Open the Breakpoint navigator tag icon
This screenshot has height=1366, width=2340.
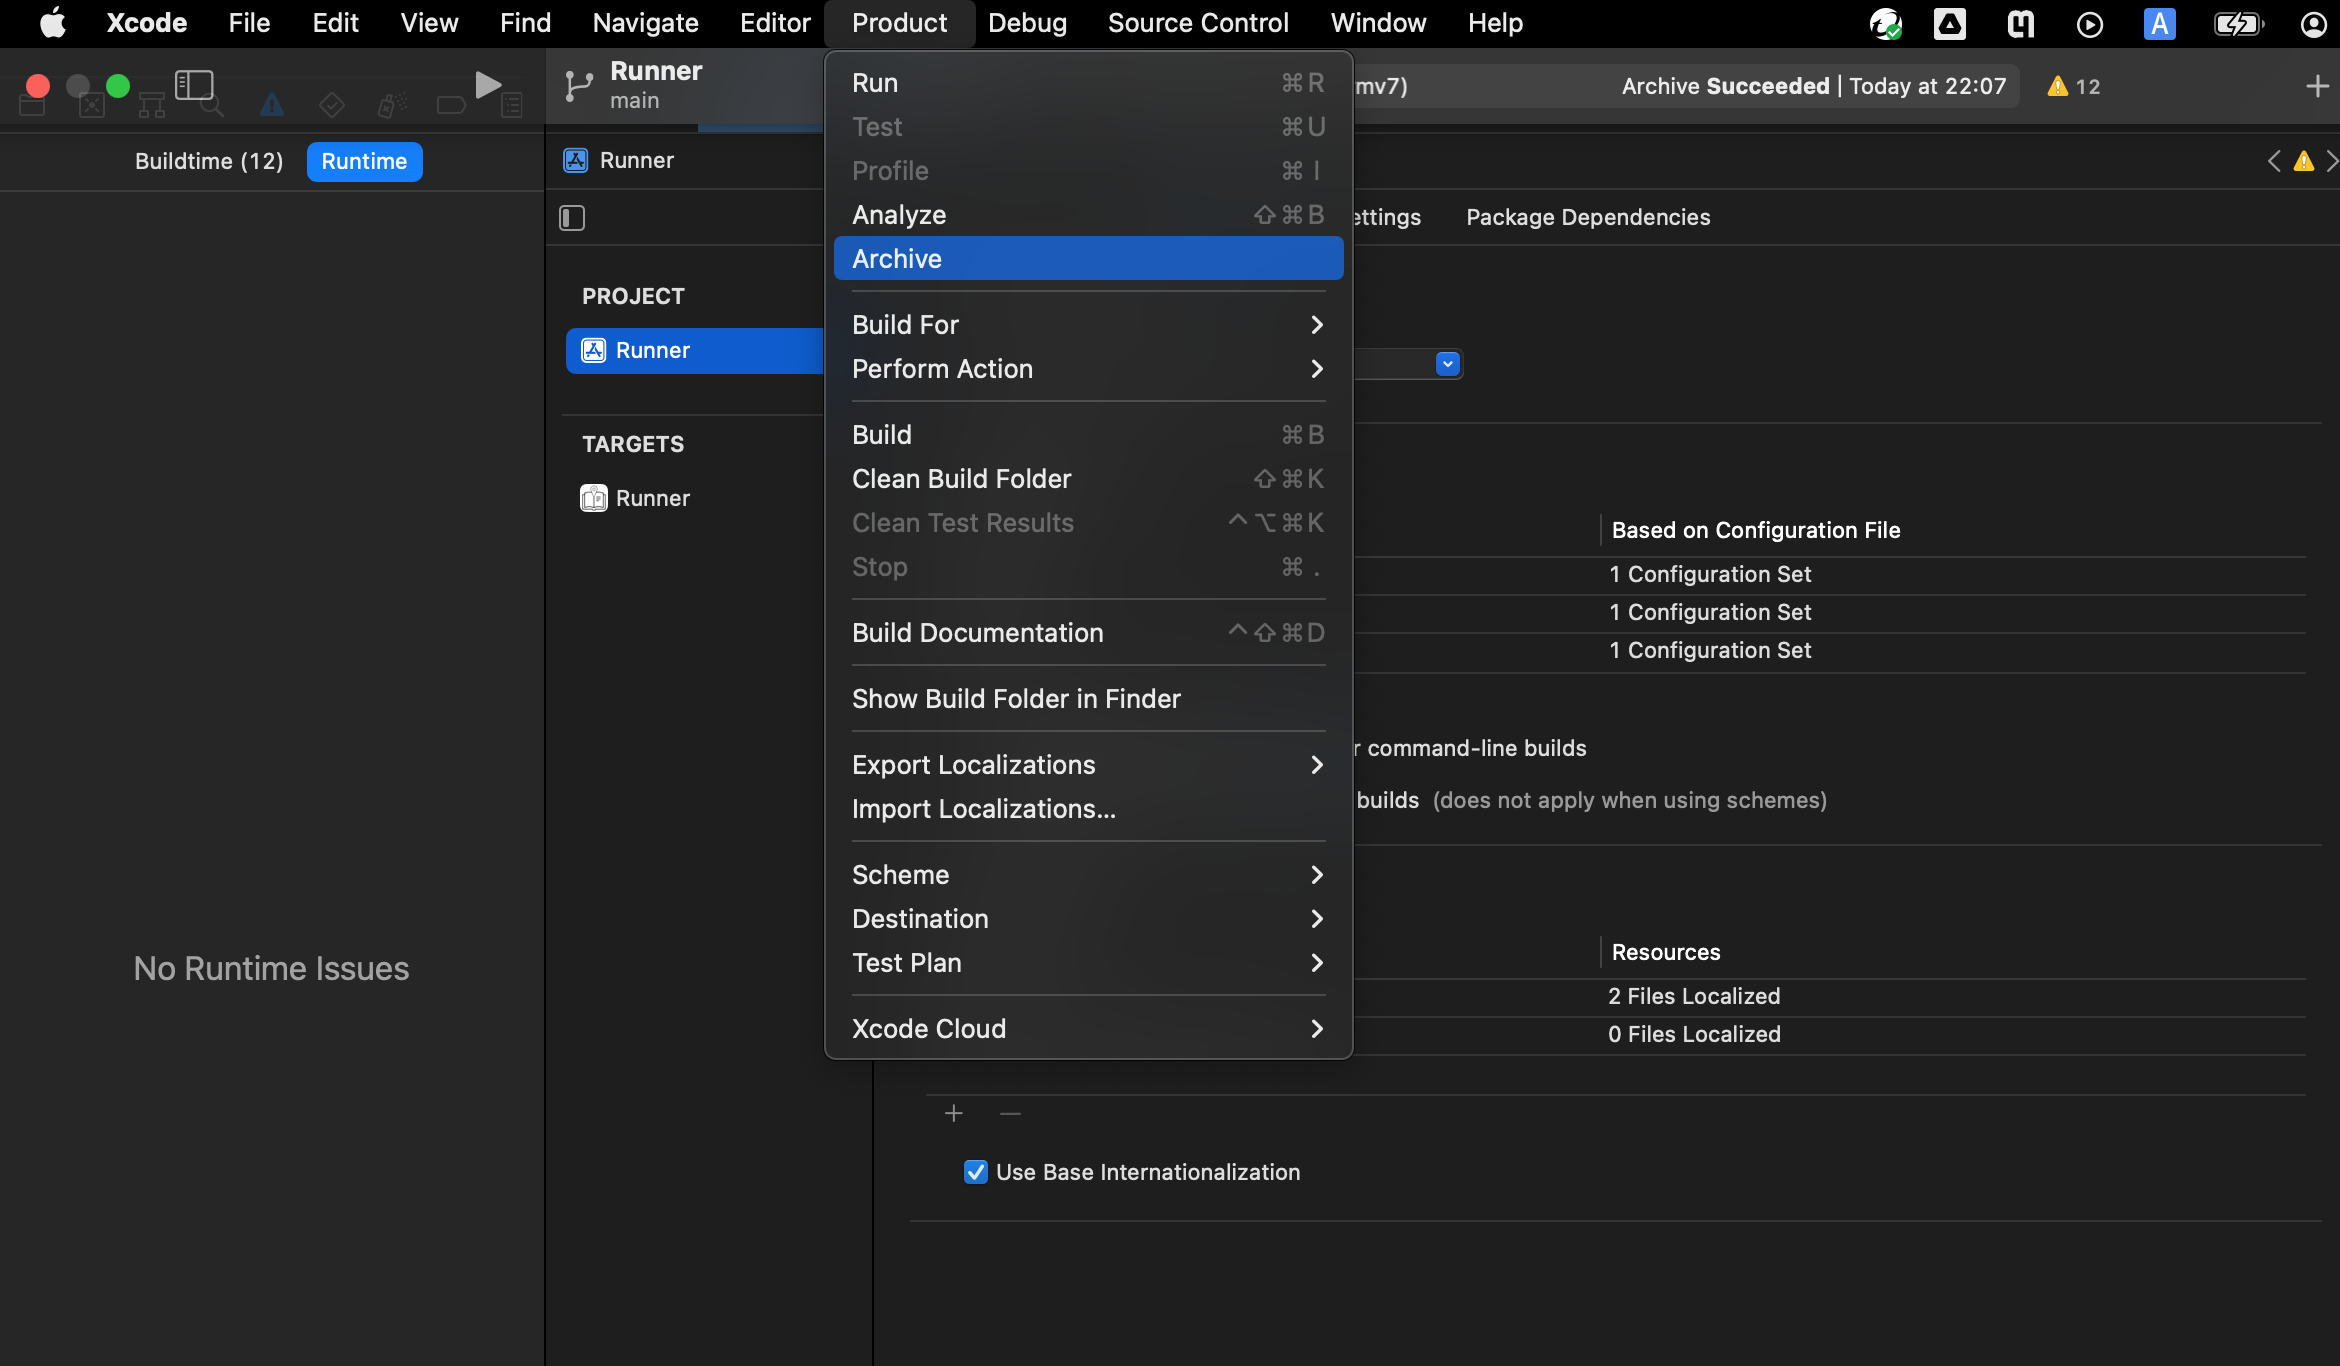pos(451,105)
